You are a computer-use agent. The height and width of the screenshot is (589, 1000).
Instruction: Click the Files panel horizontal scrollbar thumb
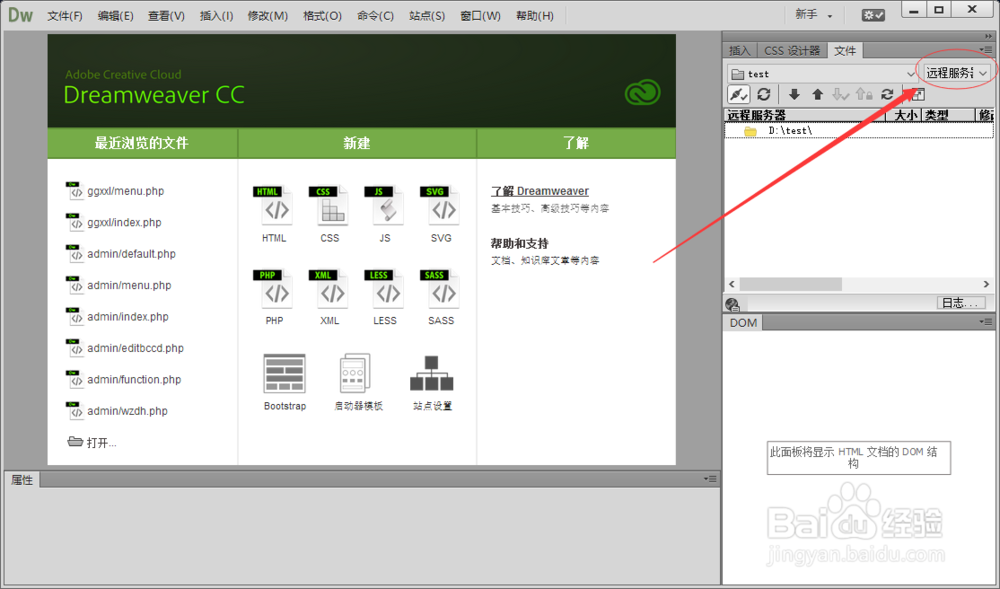(790, 284)
